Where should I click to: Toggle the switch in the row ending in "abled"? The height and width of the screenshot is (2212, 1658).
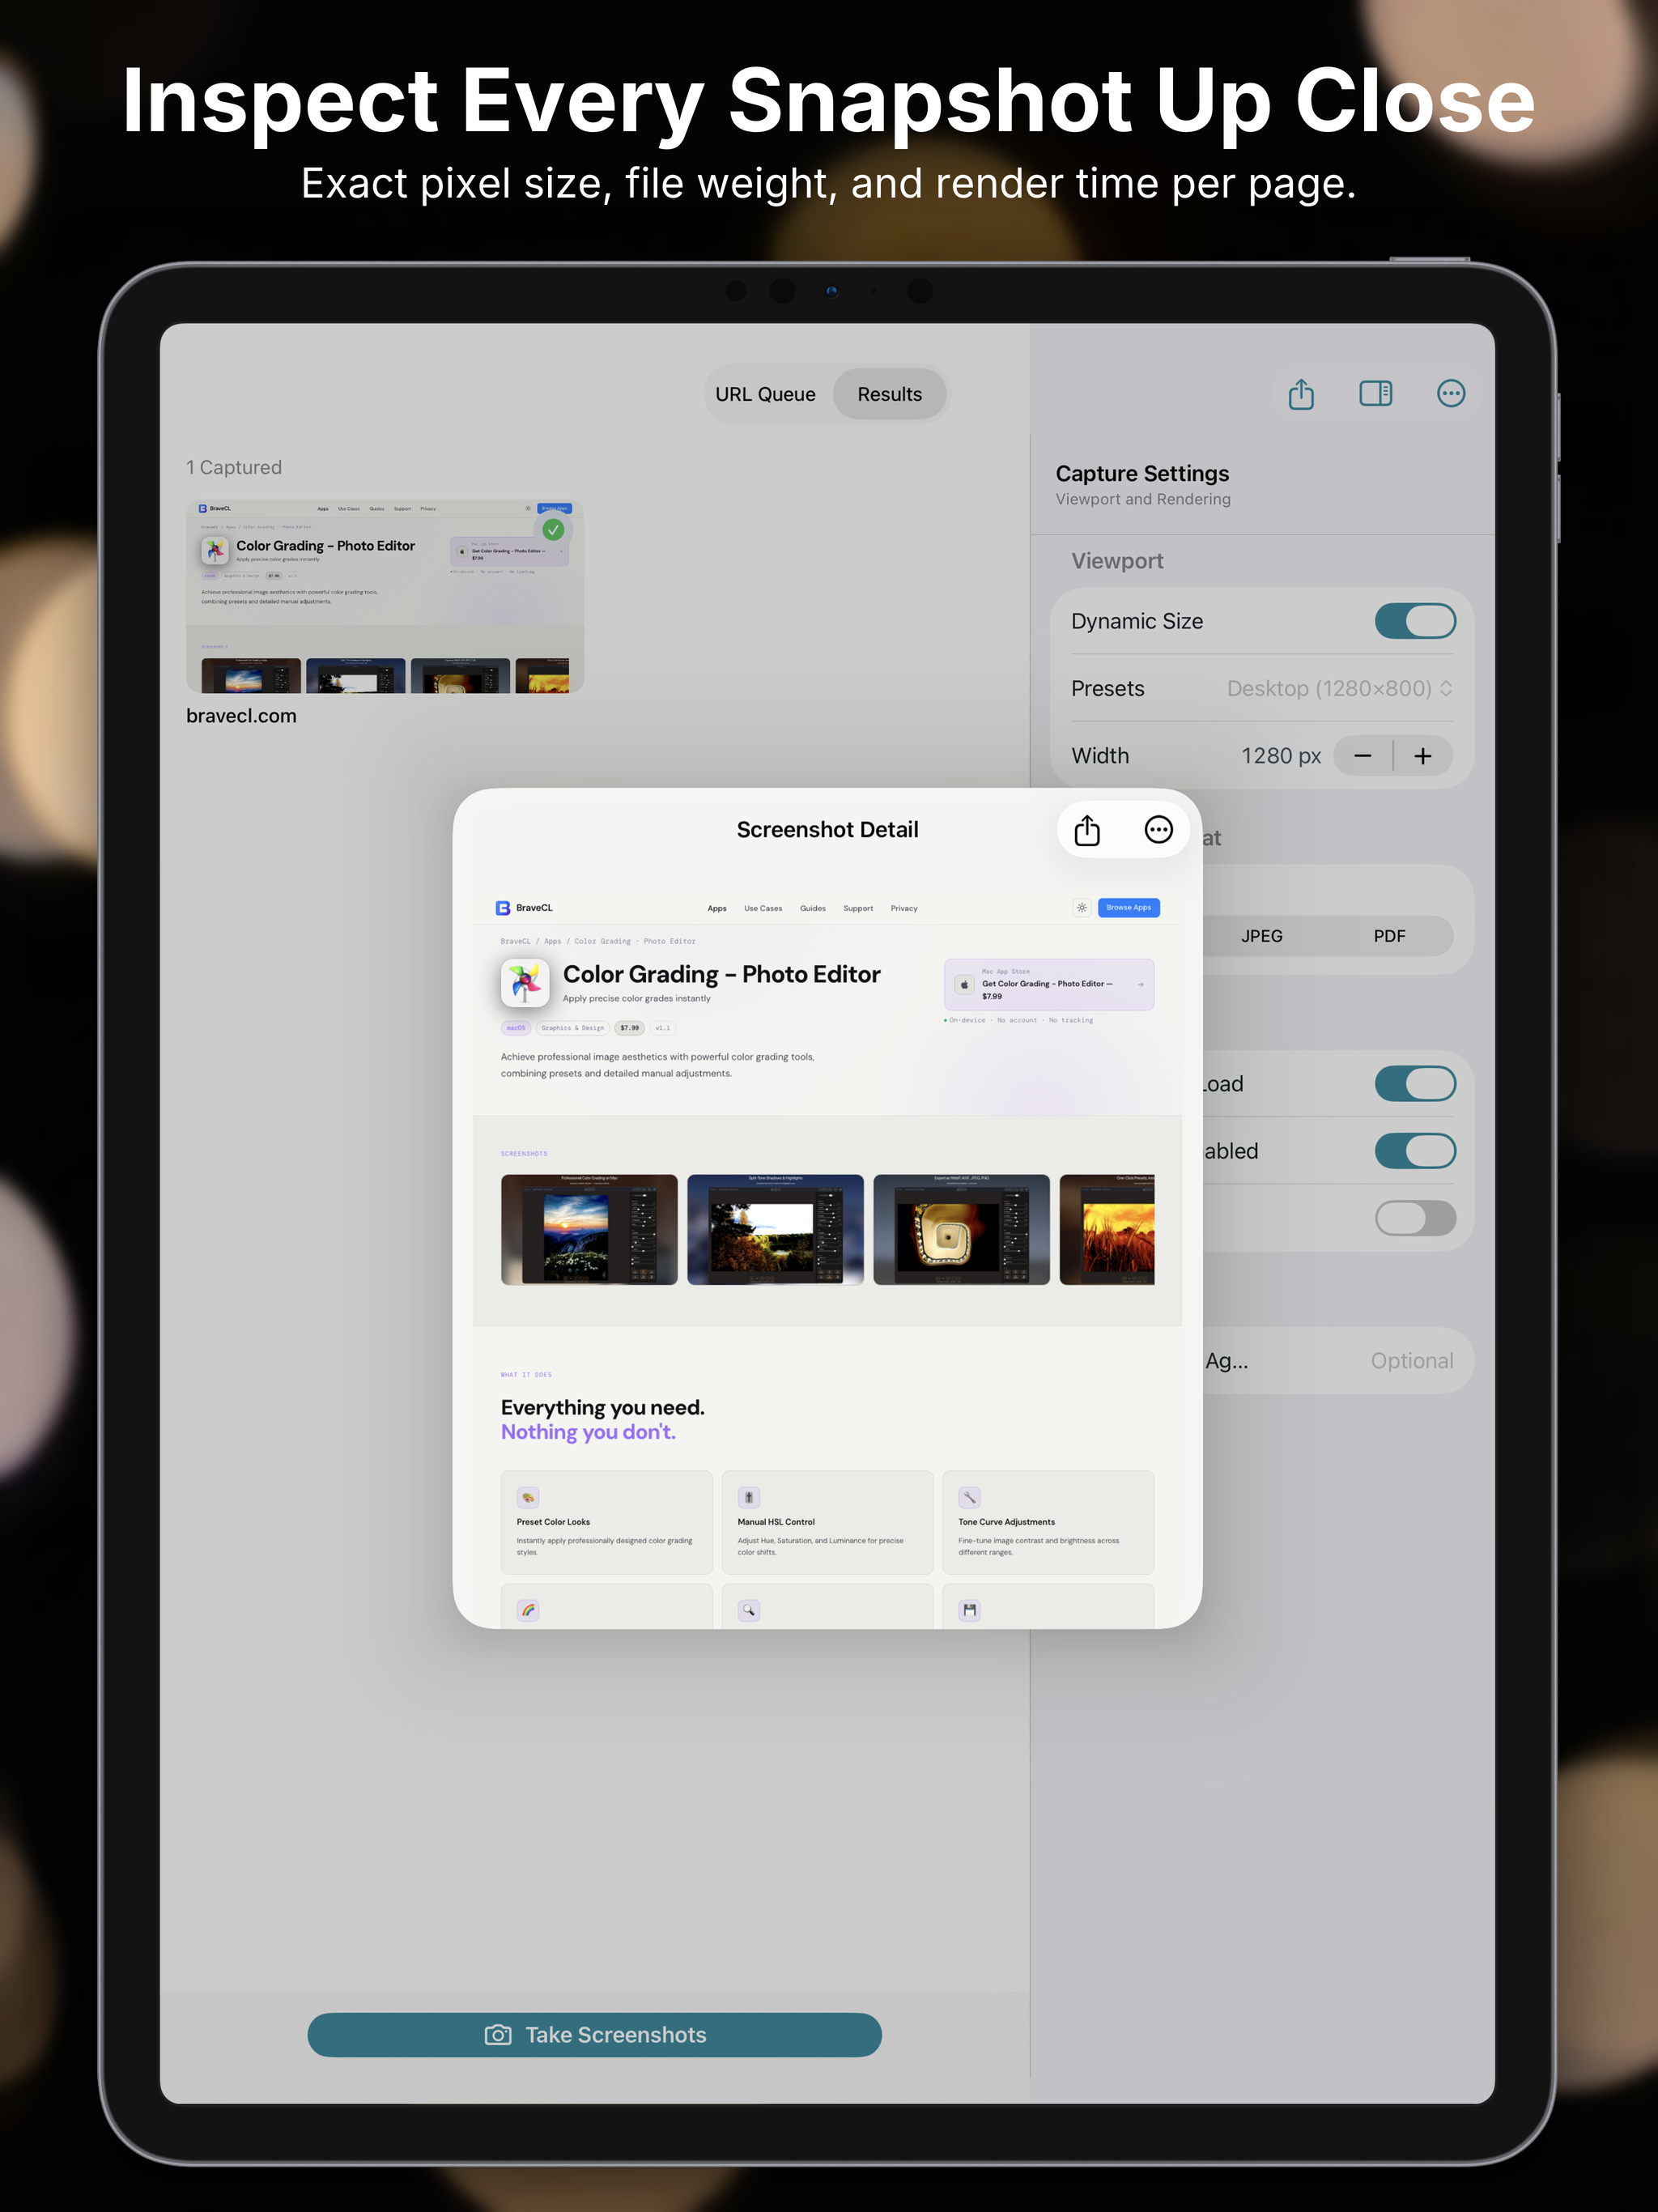tap(1415, 1151)
